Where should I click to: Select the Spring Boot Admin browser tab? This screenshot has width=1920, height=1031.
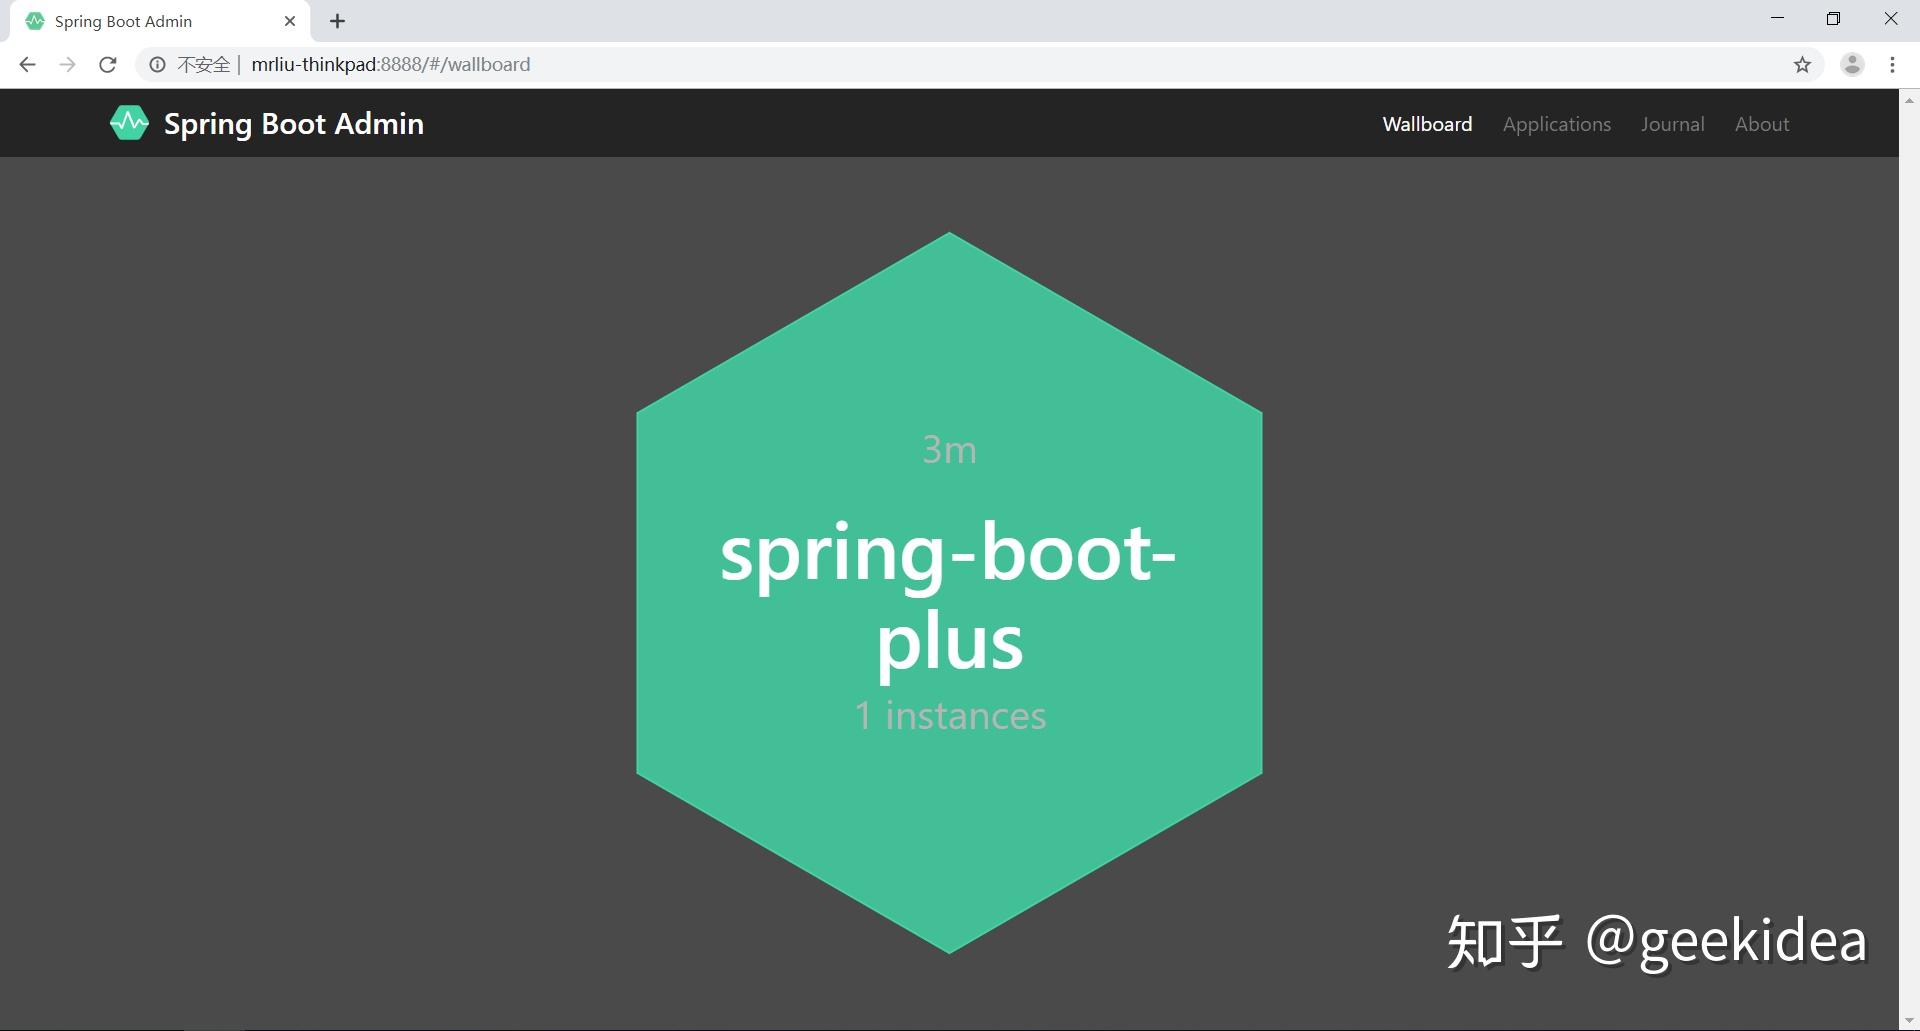tap(150, 20)
